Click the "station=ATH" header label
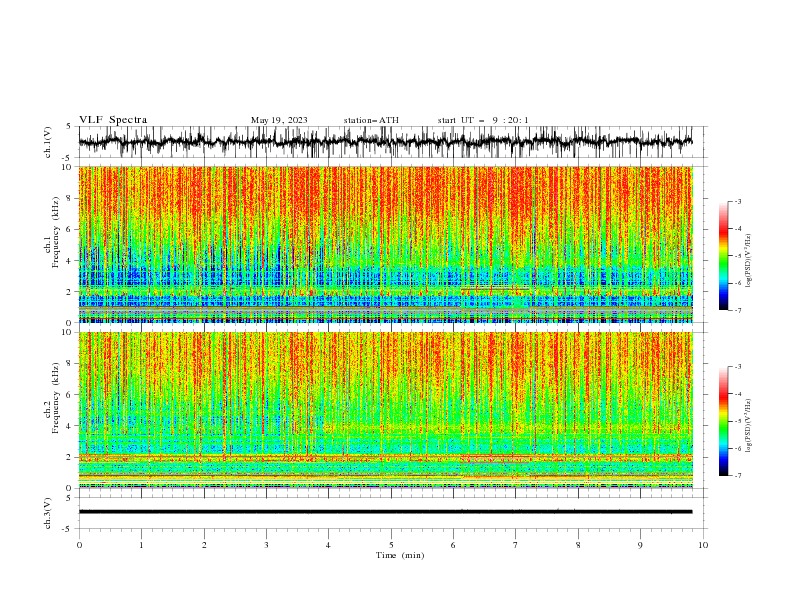The image size is (792, 612). [371, 120]
